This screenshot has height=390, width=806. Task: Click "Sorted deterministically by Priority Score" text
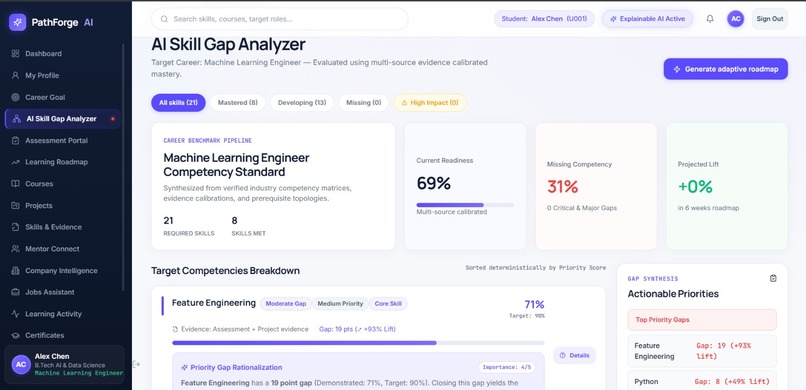536,268
